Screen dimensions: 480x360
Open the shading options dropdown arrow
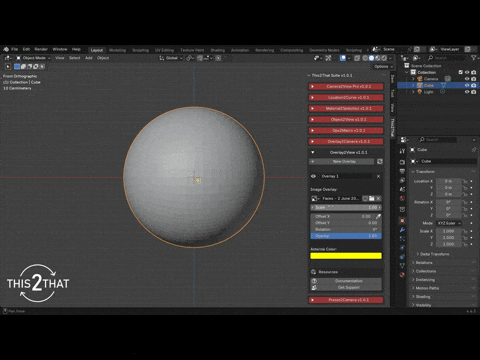pyautogui.click(x=390, y=58)
